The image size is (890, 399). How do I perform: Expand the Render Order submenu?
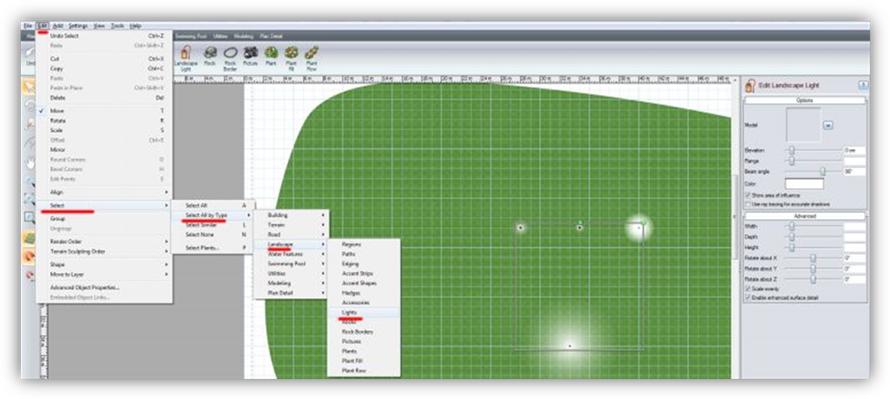(104, 241)
